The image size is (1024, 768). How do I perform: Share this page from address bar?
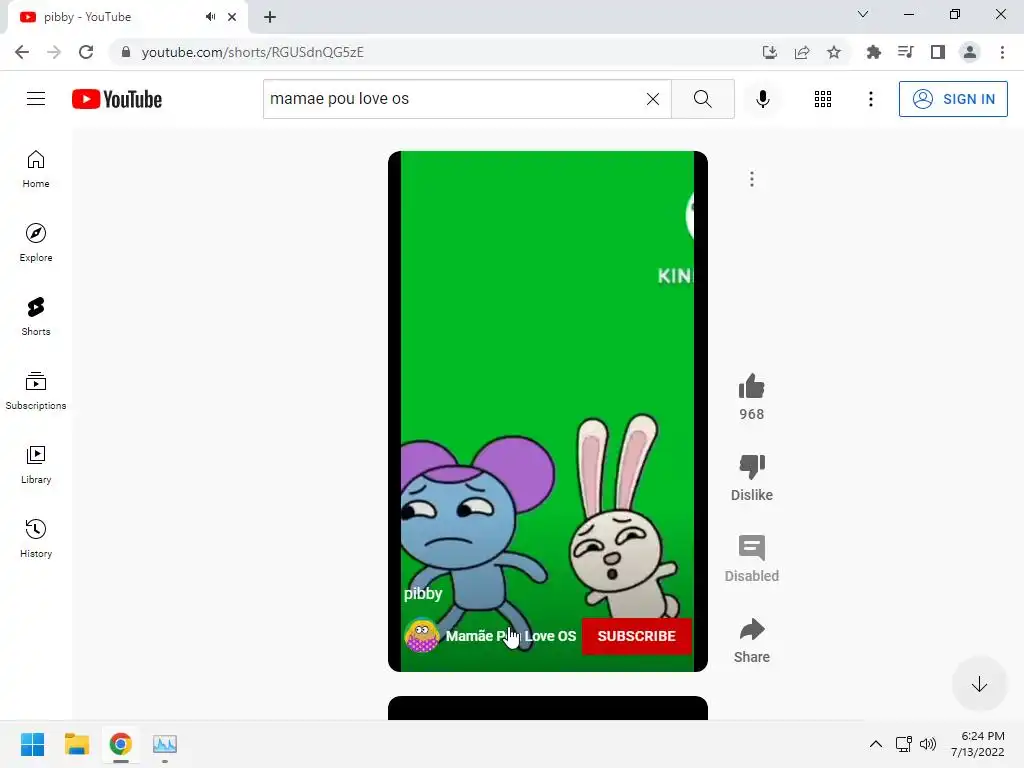click(x=802, y=52)
